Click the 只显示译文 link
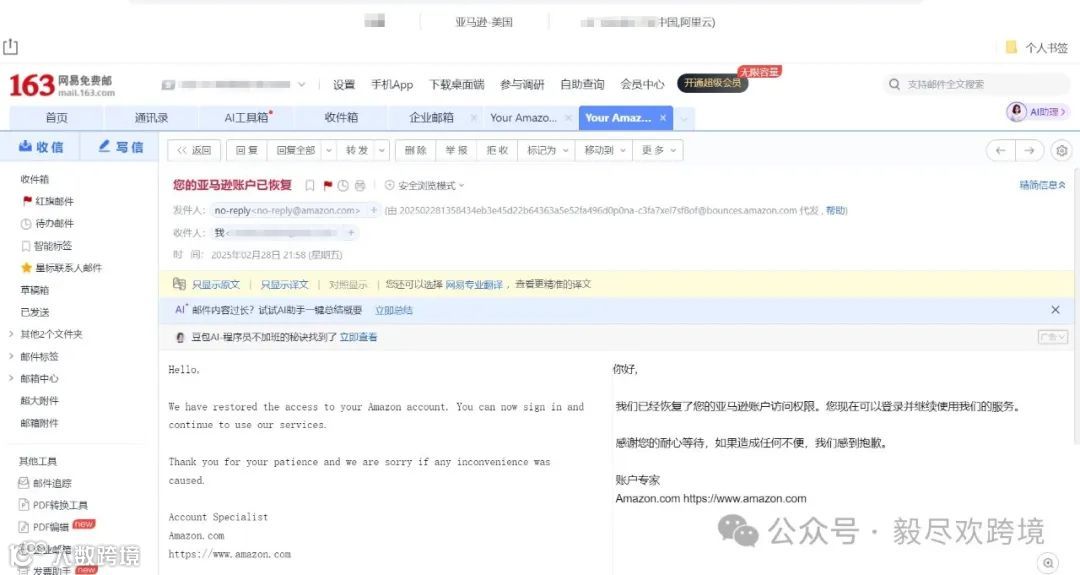Image resolution: width=1080 pixels, height=575 pixels. [284, 284]
